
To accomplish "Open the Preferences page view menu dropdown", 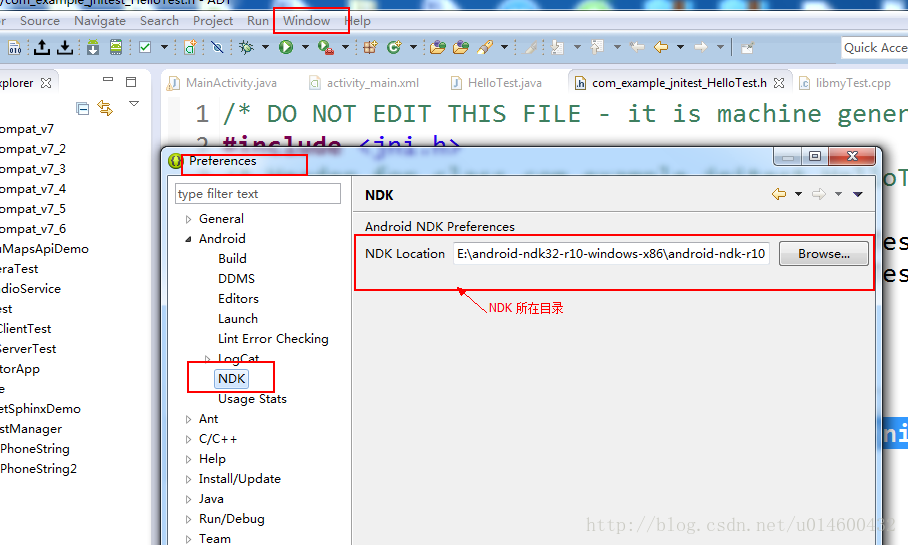I will click(x=858, y=194).
